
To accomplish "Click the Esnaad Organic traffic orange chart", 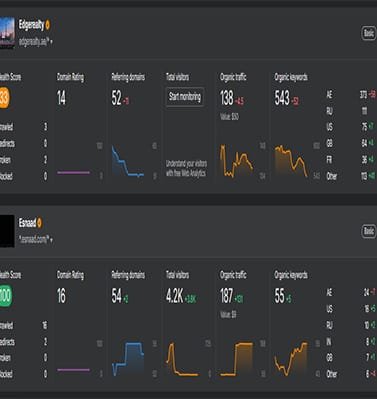I will [237, 359].
